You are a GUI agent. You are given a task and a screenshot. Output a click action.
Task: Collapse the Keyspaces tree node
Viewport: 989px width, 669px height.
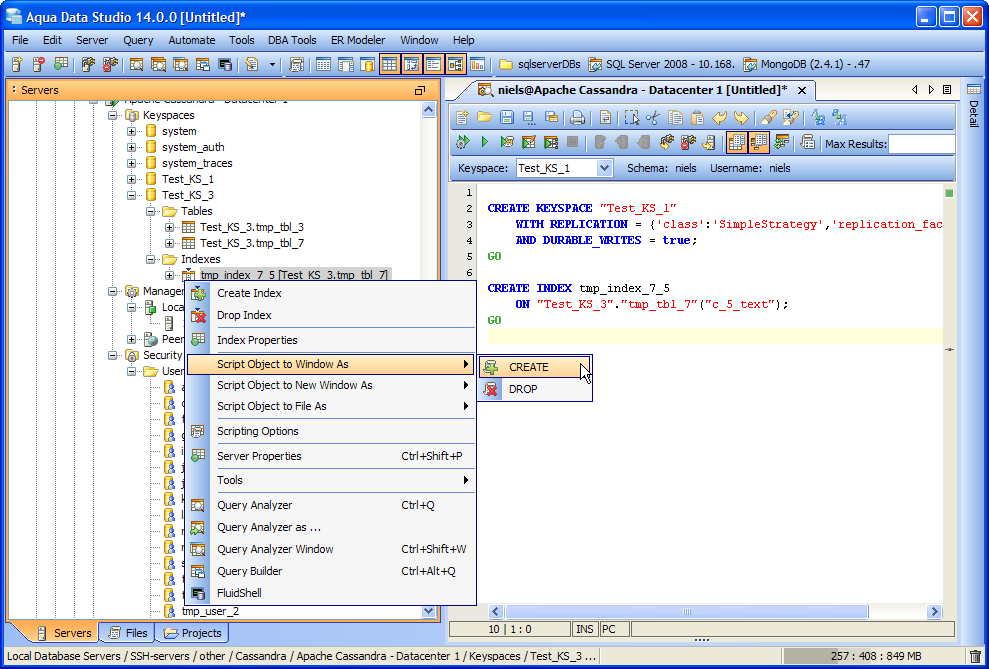pyautogui.click(x=112, y=115)
